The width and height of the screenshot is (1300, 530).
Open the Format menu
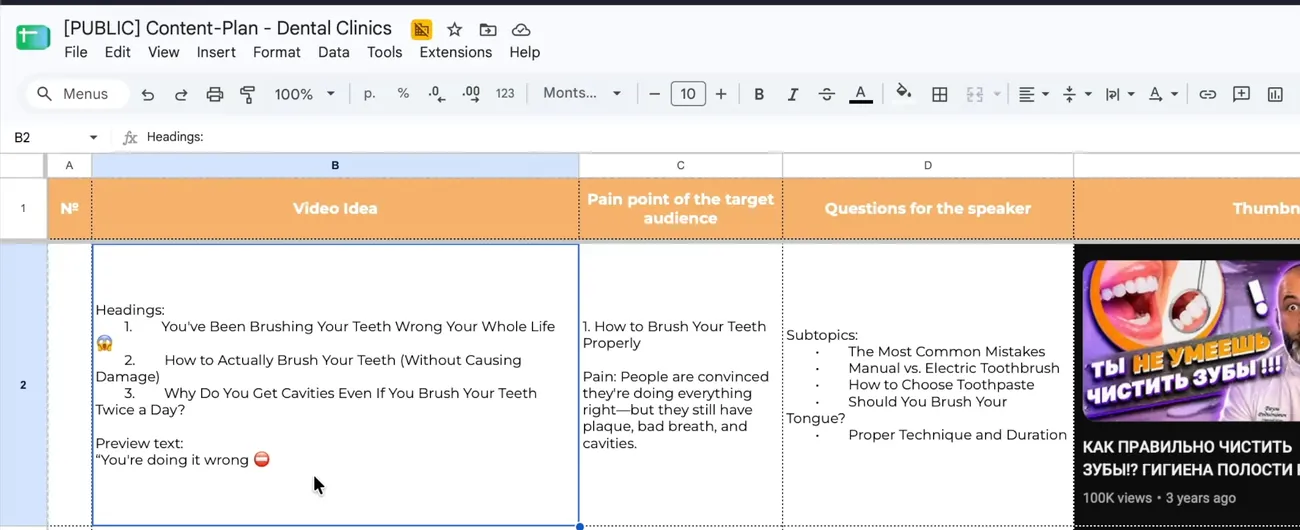pos(277,52)
